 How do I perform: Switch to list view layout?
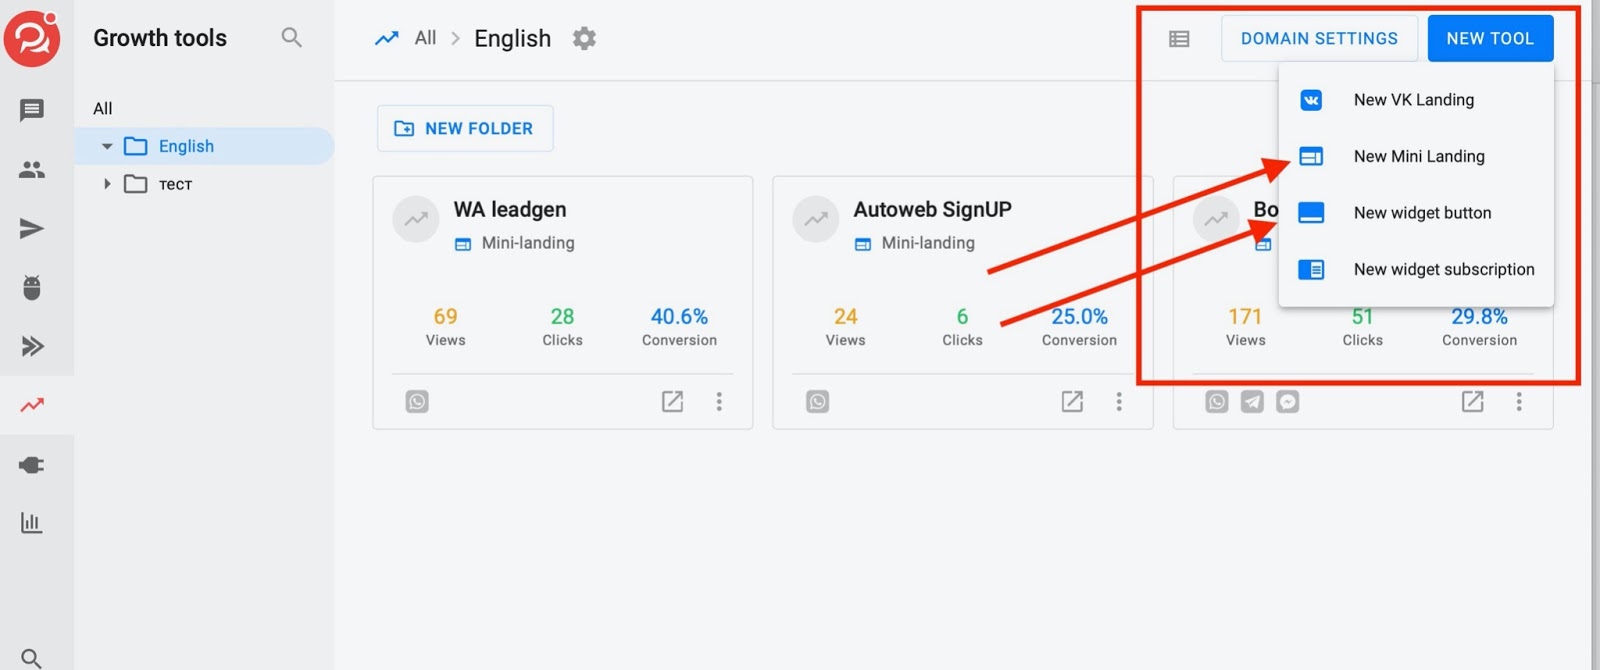coord(1179,39)
